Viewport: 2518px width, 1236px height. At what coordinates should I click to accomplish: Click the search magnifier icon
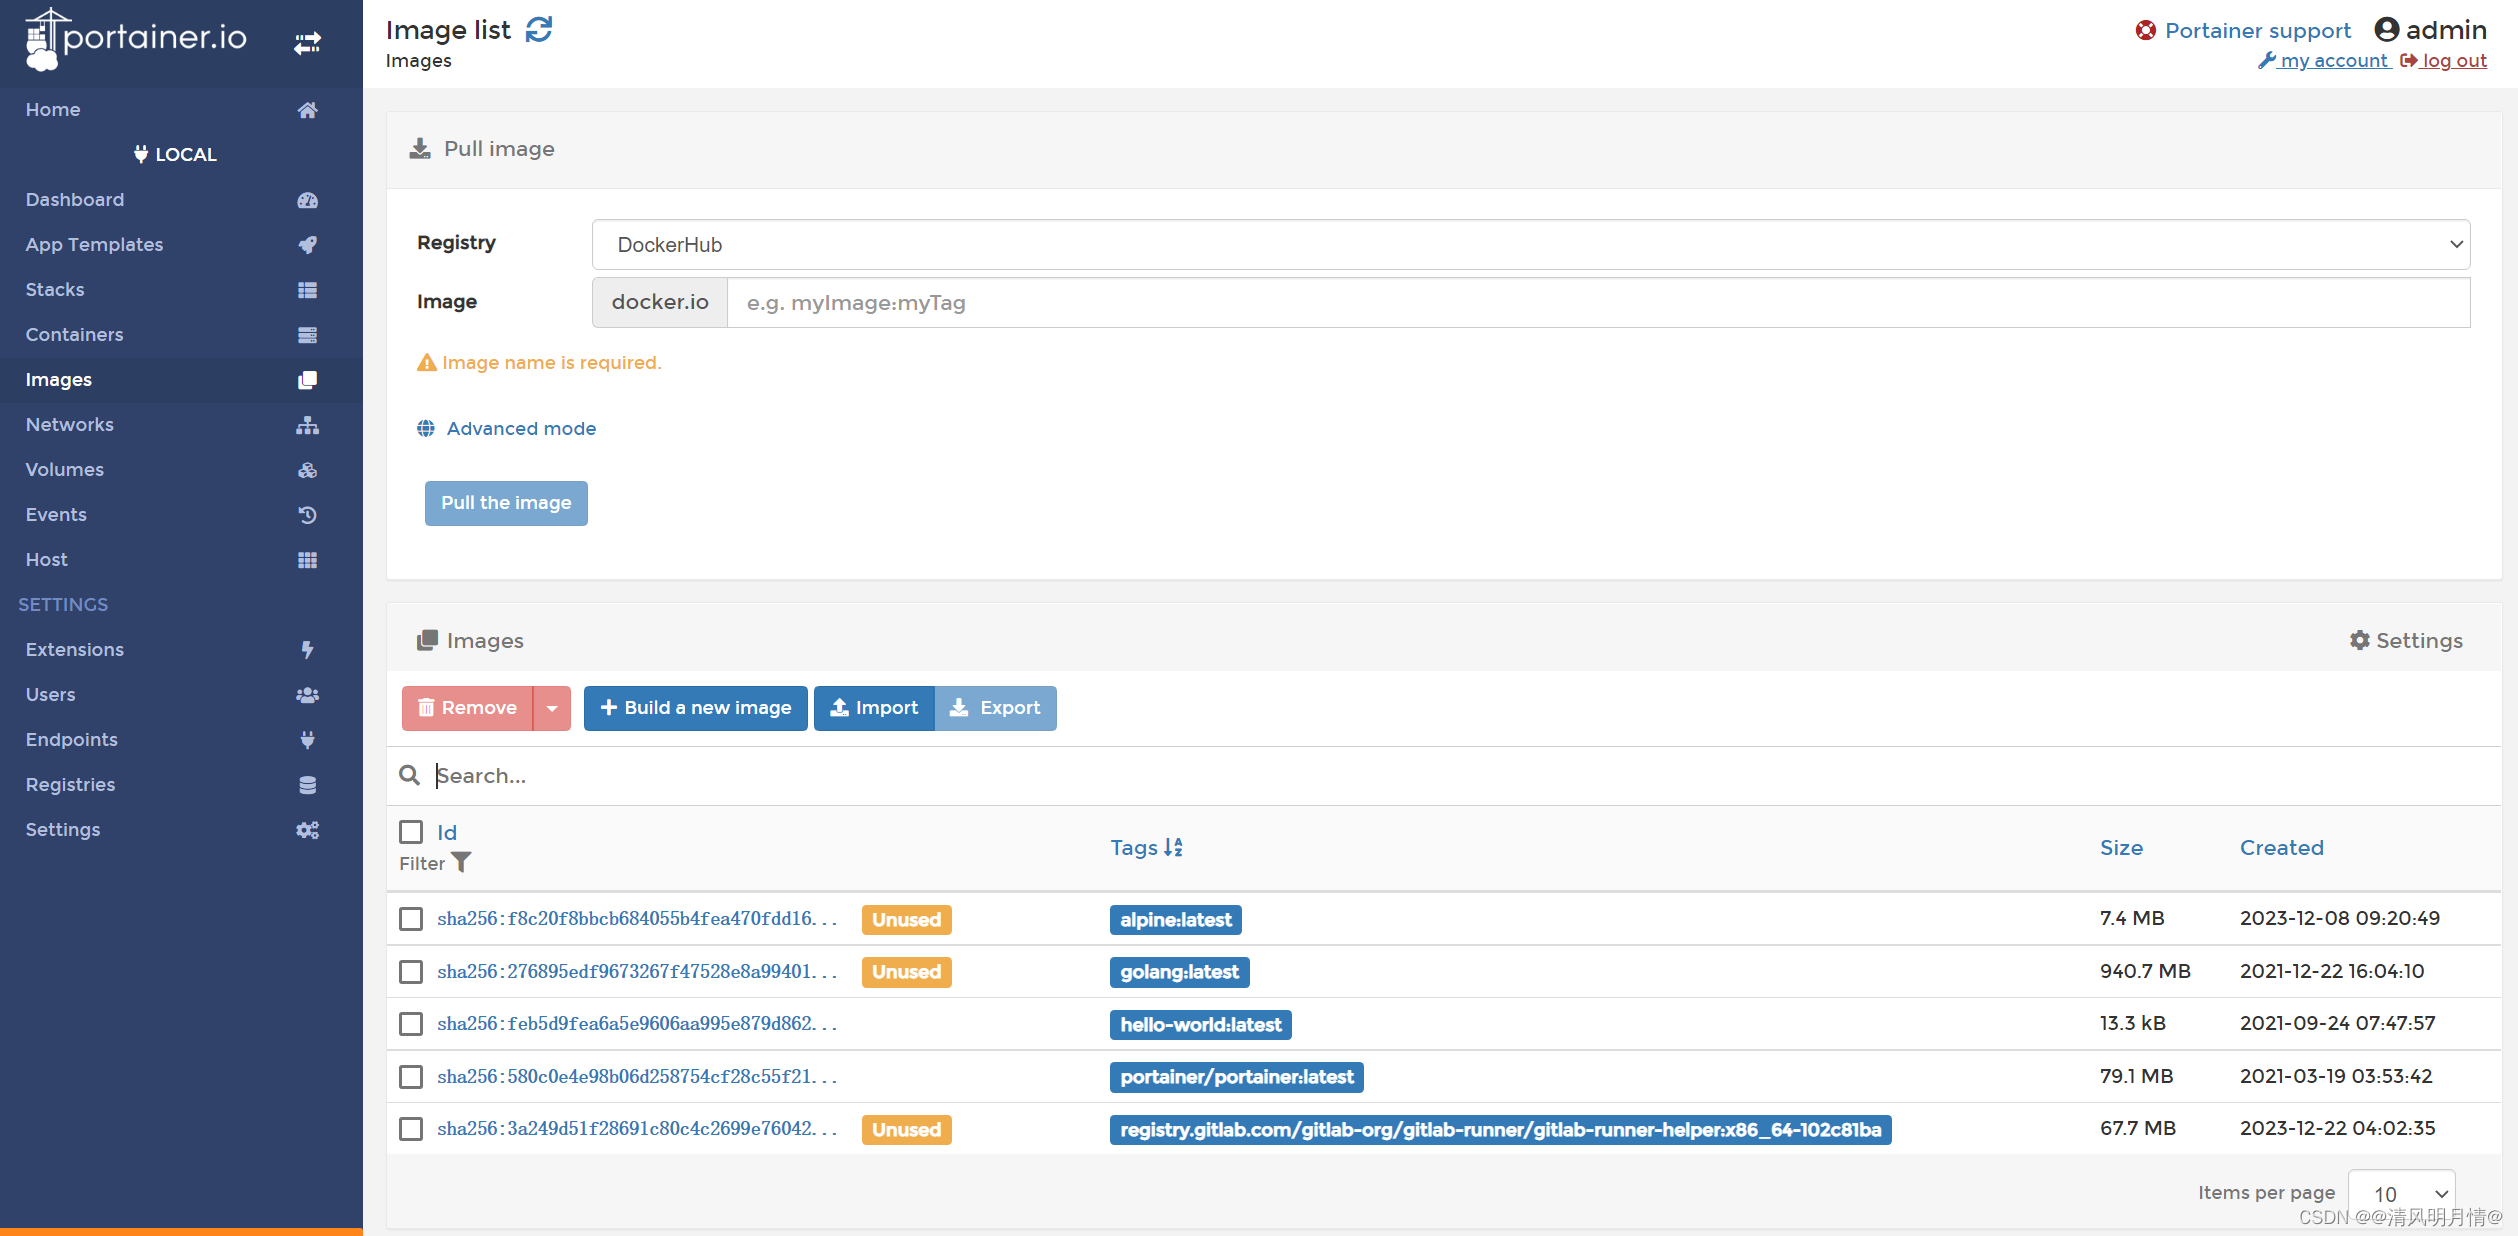[x=409, y=775]
